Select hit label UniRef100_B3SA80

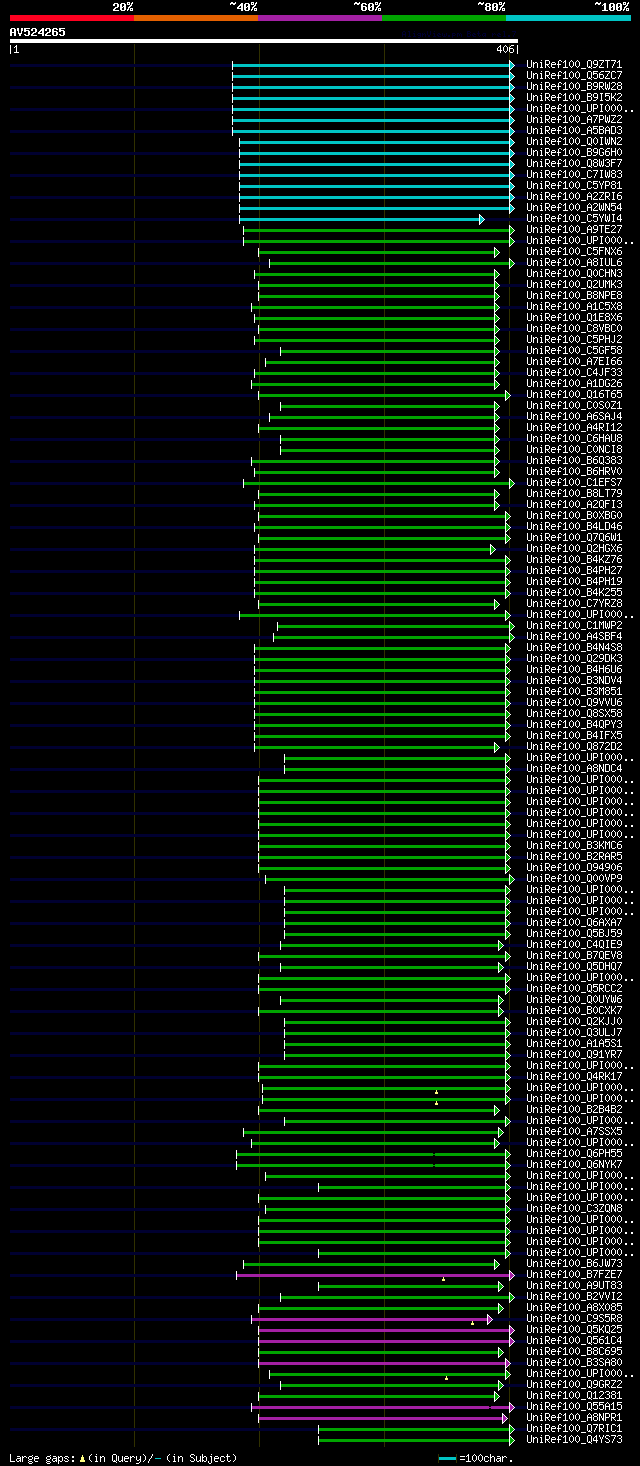(x=574, y=1363)
